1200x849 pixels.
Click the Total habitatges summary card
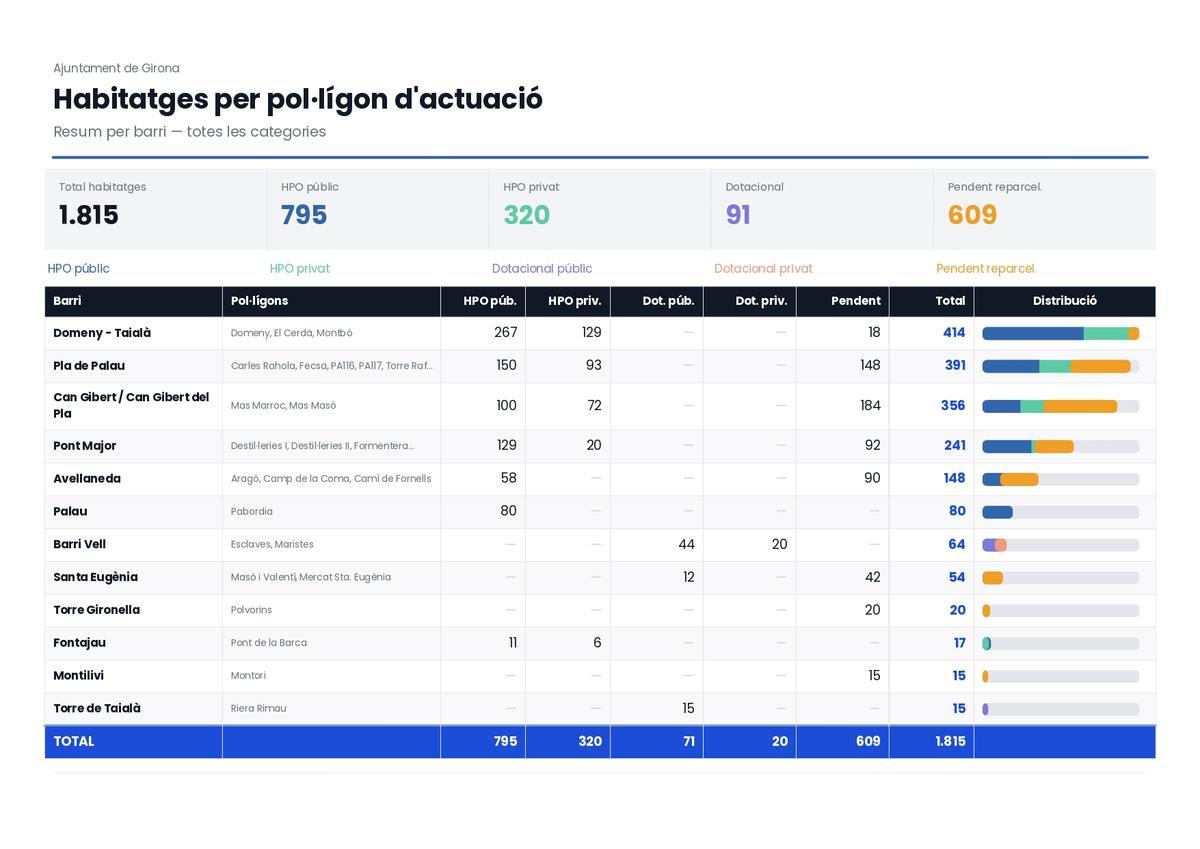tap(155, 209)
